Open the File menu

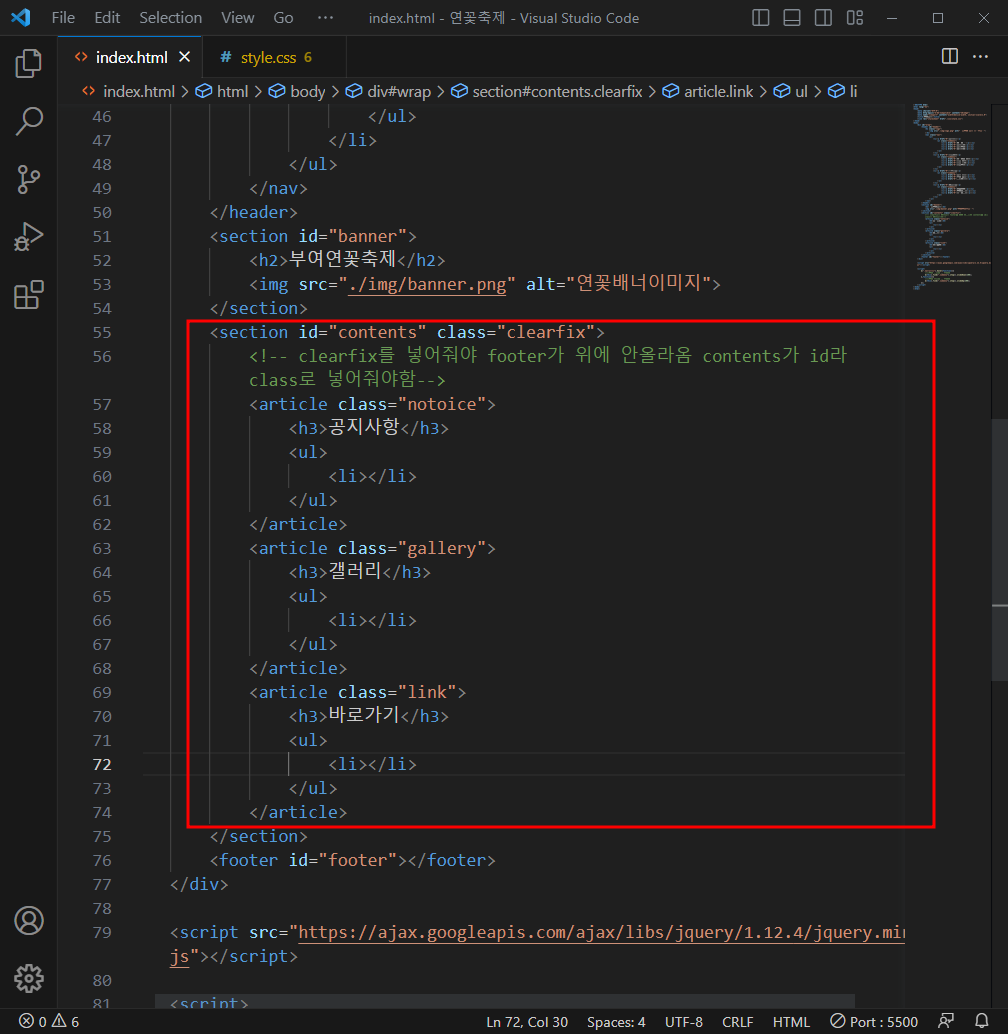[x=63, y=18]
